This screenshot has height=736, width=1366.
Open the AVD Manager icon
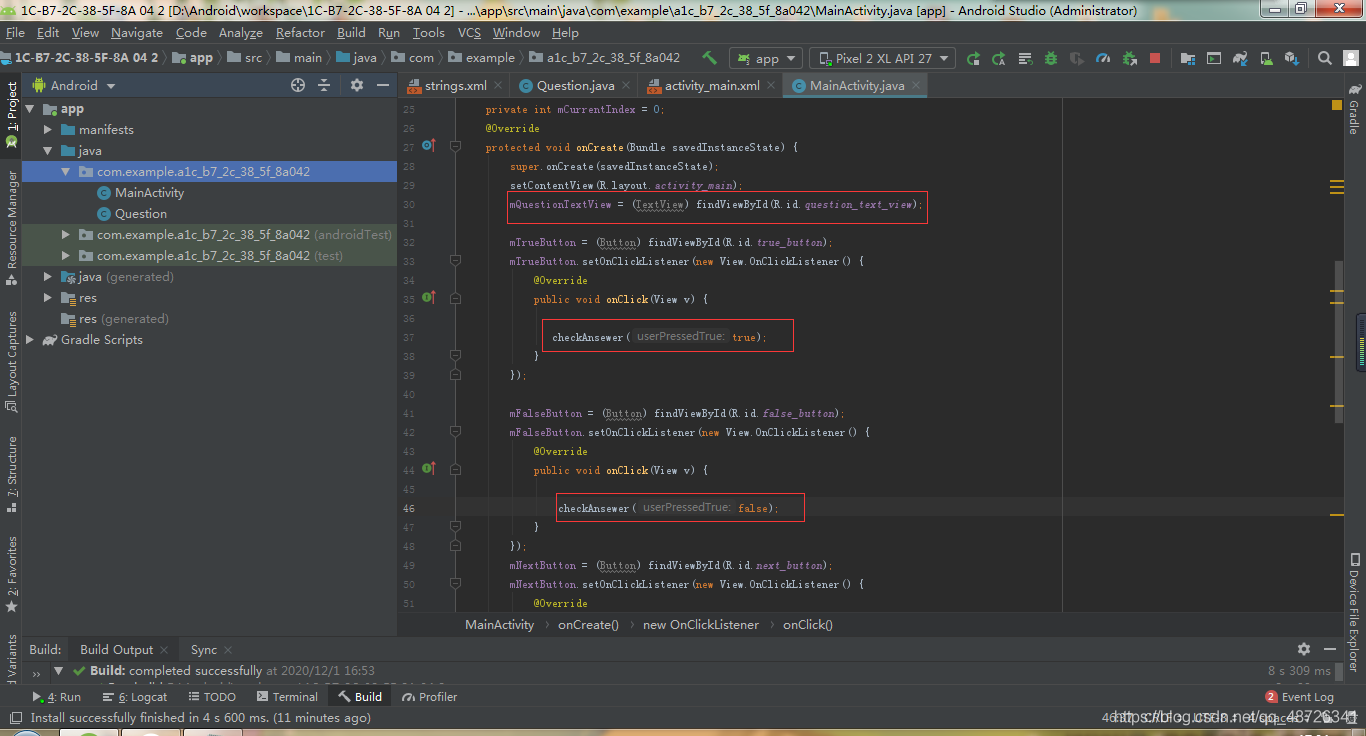1266,58
